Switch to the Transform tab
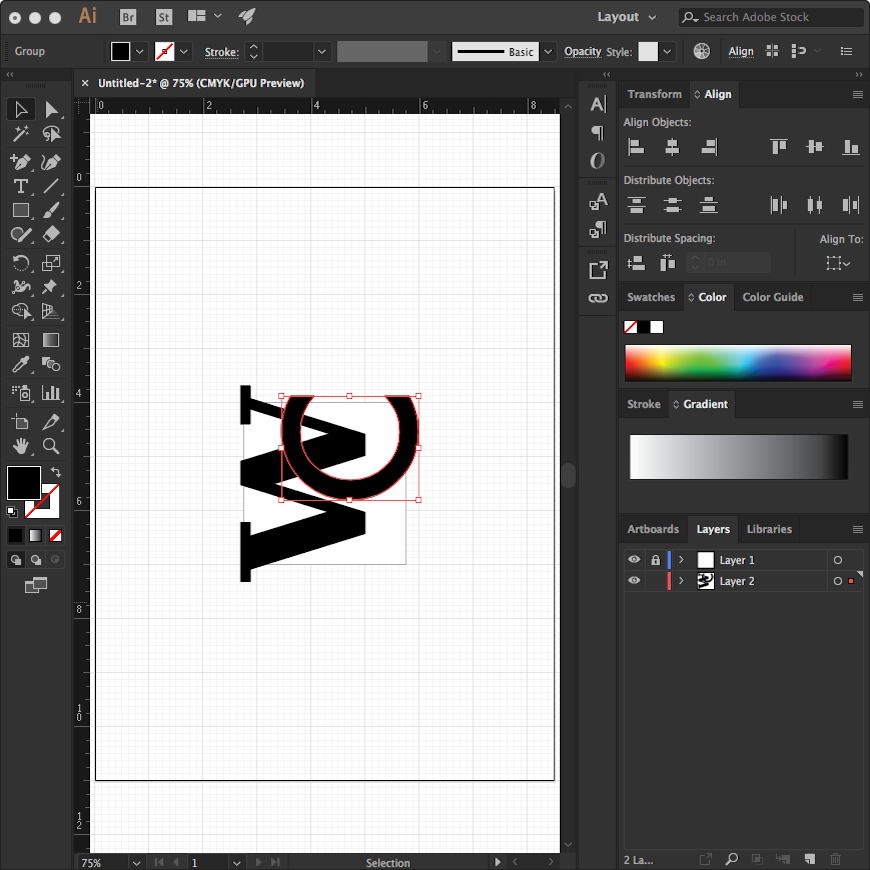Screen dimensions: 870x870 (654, 94)
